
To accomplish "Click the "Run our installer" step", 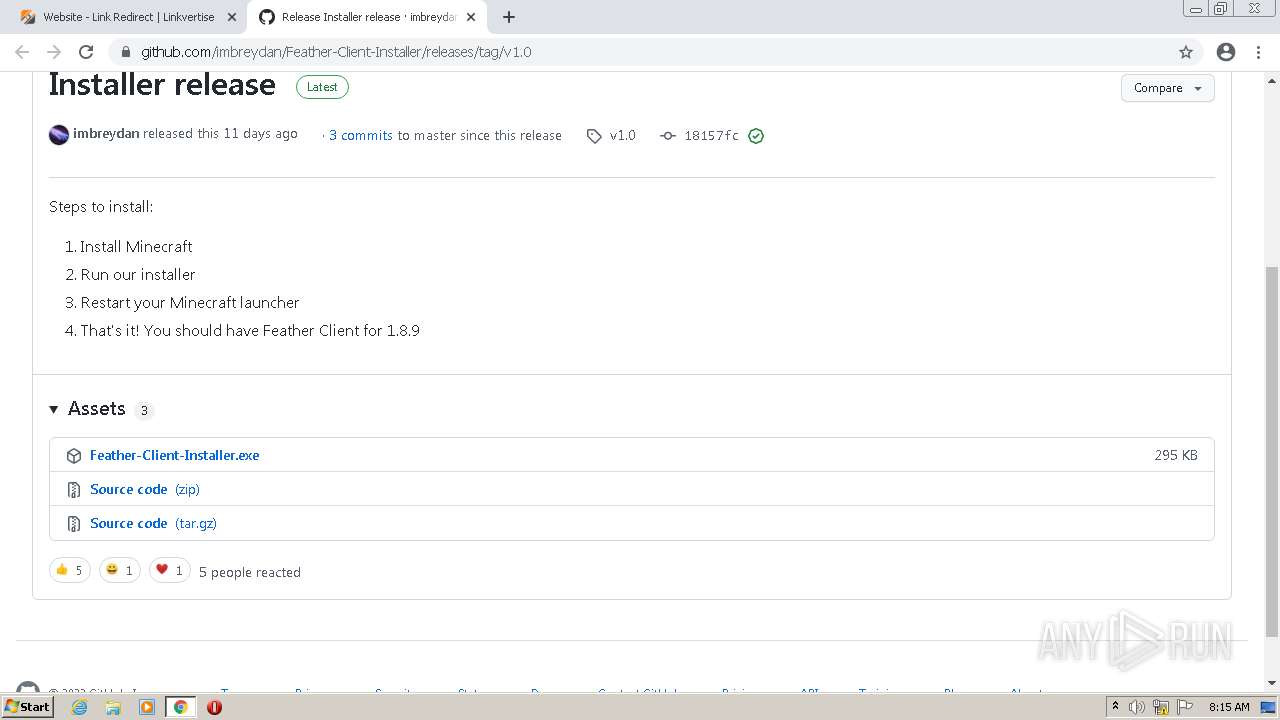I will pos(138,275).
